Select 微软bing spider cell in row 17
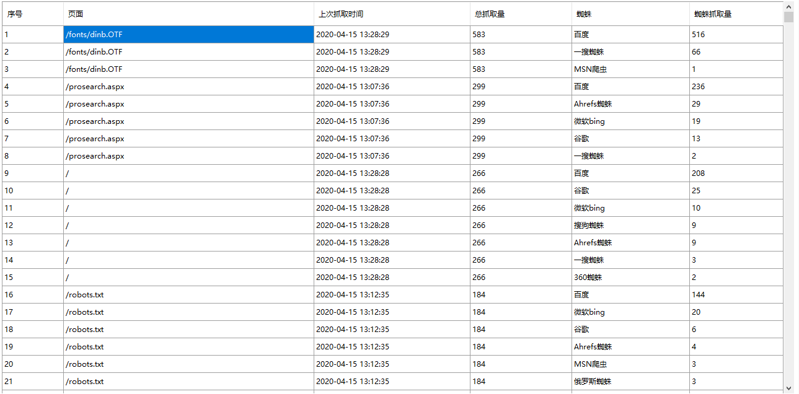Screen dimensions: 799x394 pos(630,312)
